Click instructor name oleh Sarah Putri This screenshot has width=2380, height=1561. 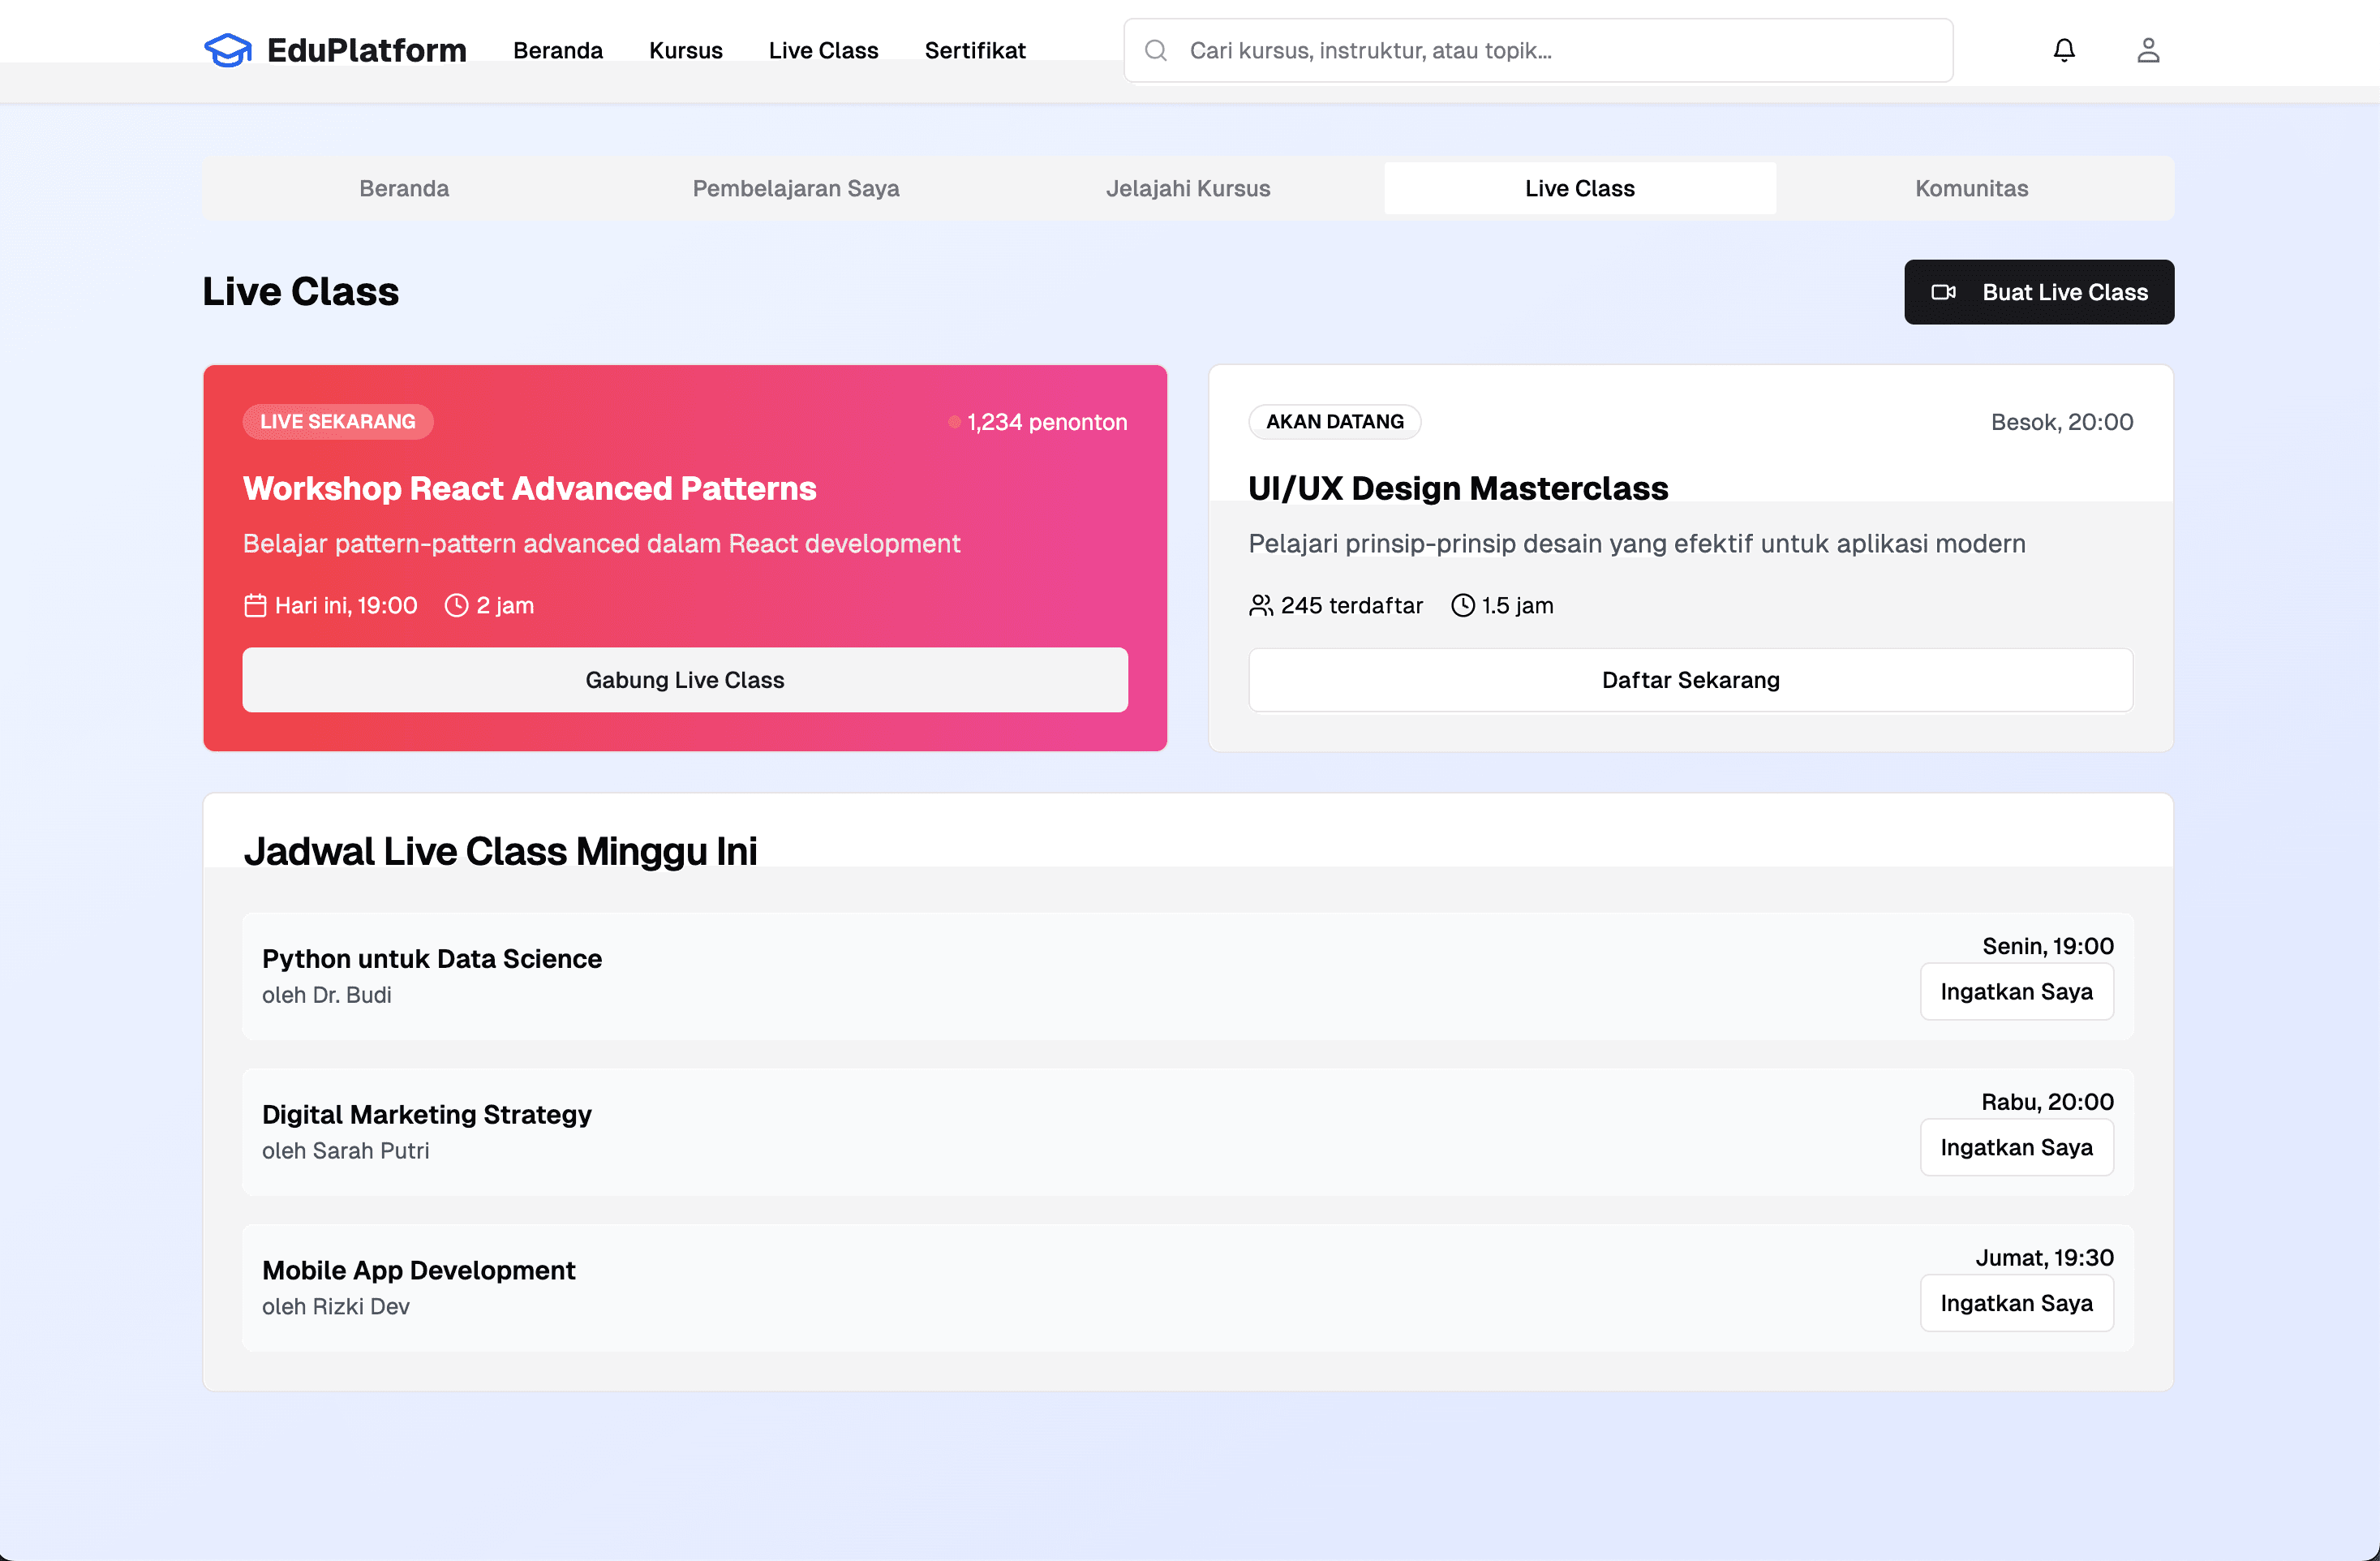tap(346, 1151)
